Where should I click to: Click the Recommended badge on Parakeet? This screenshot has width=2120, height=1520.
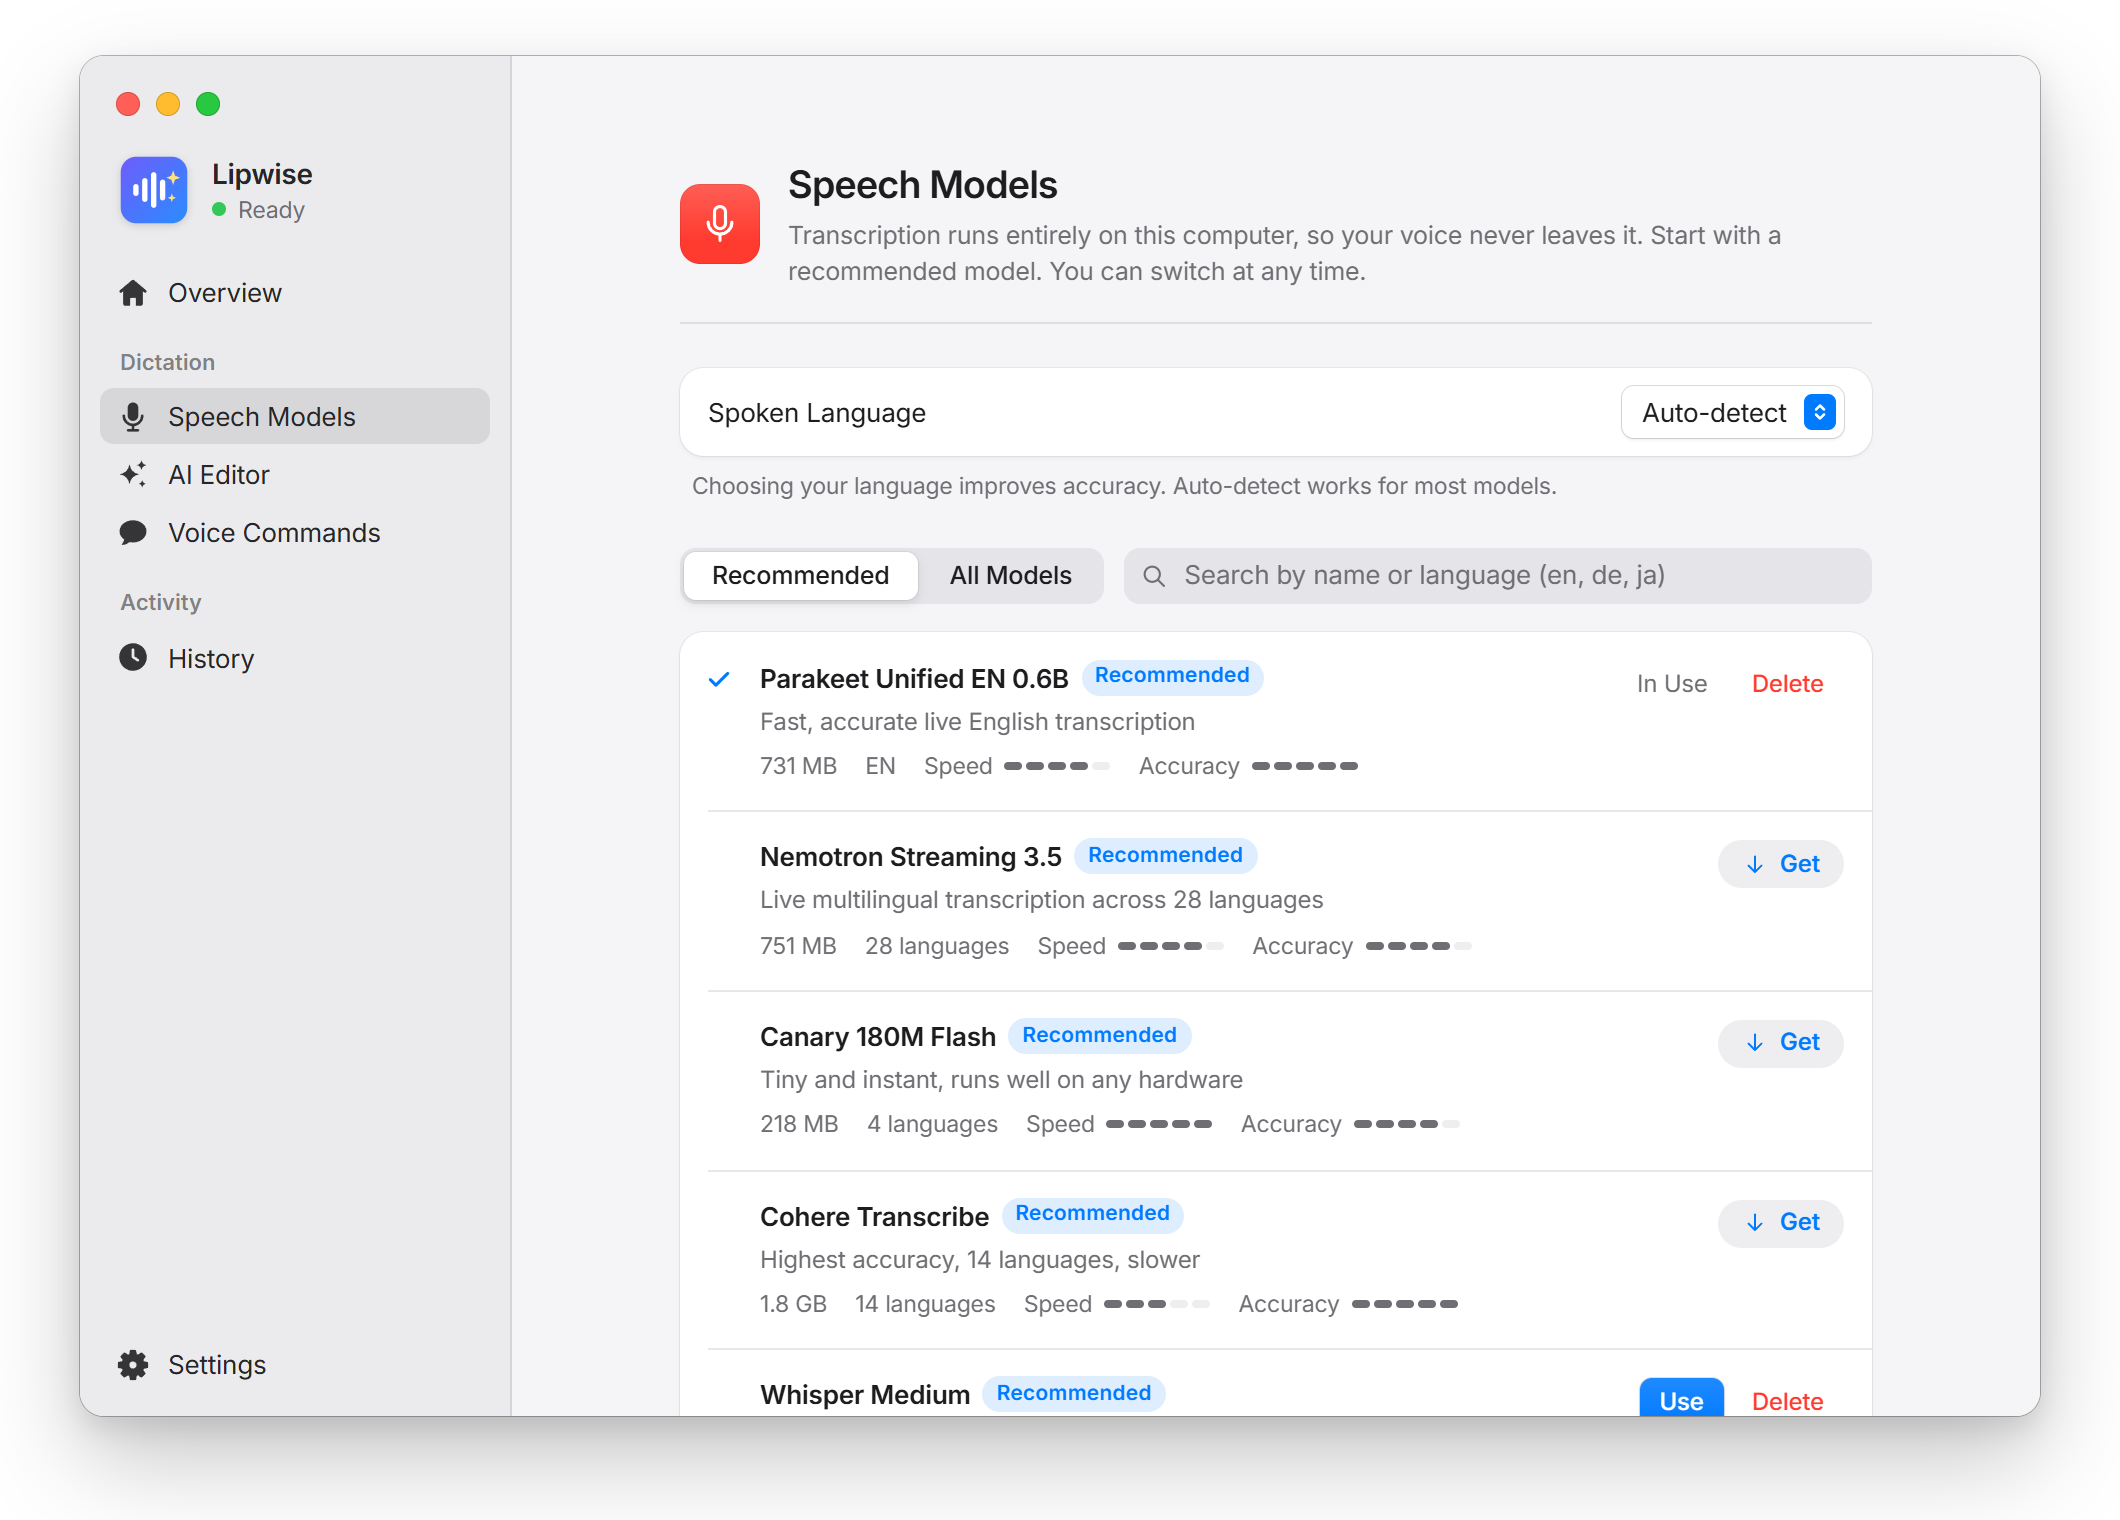click(x=1172, y=676)
